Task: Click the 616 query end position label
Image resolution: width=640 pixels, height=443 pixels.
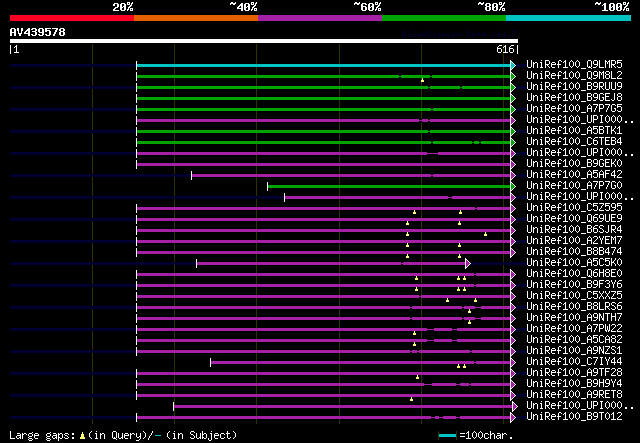Action: point(505,49)
